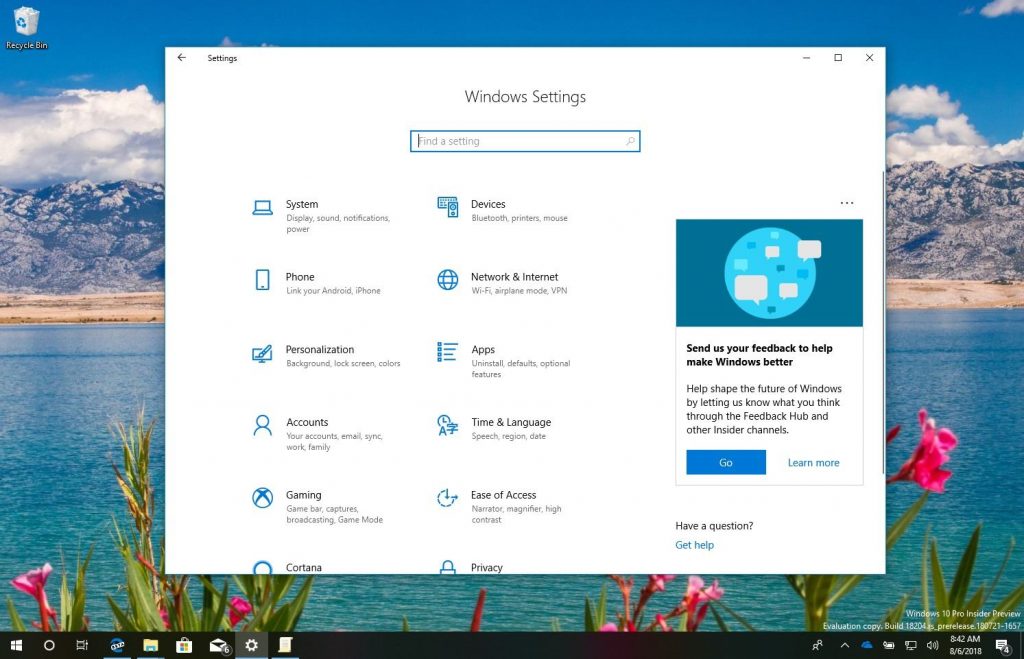Click the Learn more link
Viewport: 1024px width, 659px height.
[x=813, y=463]
